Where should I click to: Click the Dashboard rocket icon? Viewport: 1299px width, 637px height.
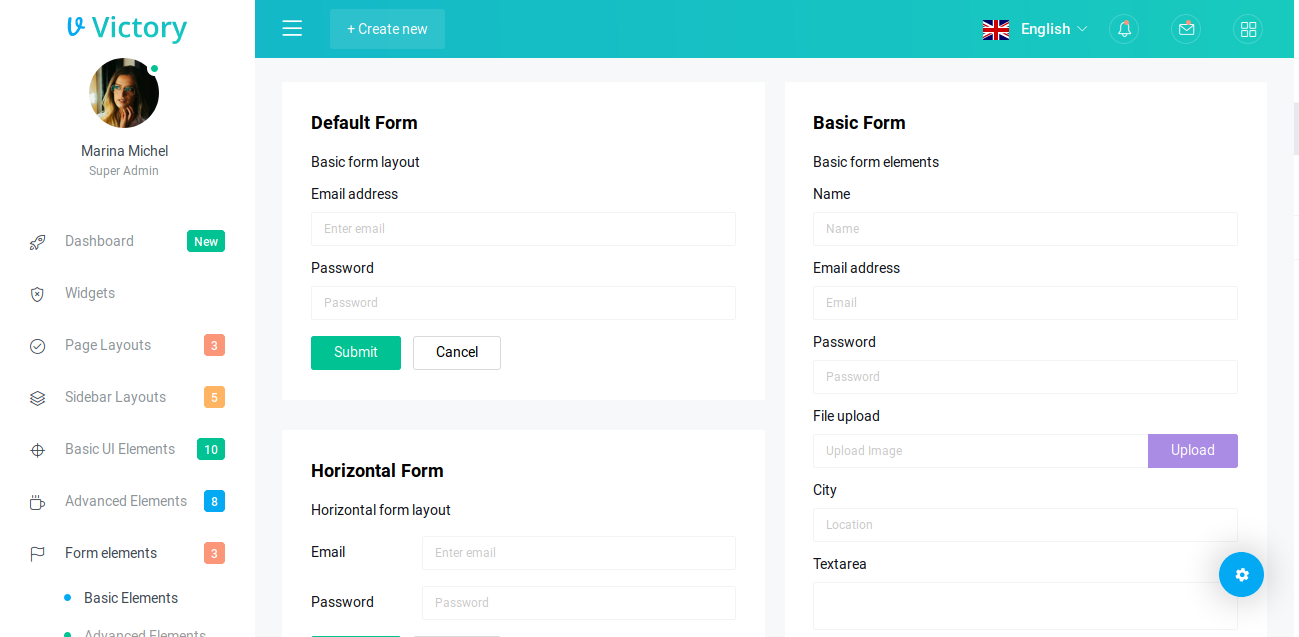point(38,242)
